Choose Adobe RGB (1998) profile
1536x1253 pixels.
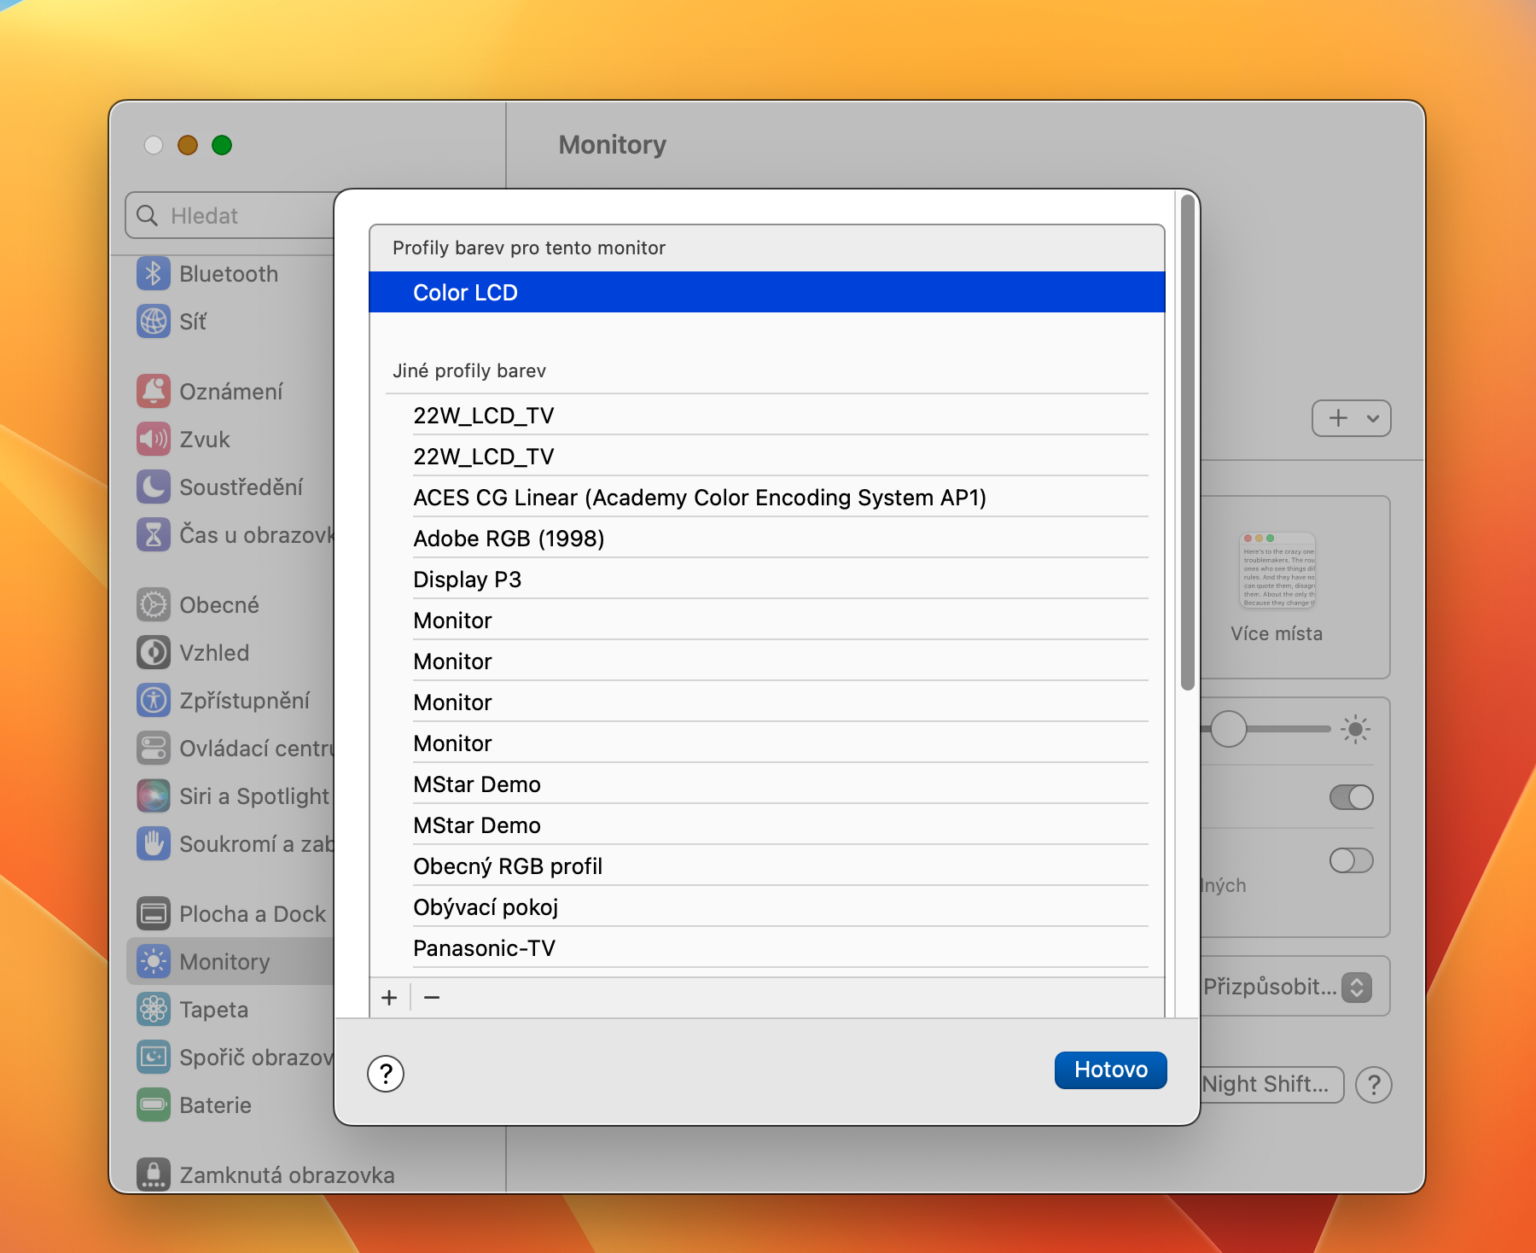coord(509,539)
